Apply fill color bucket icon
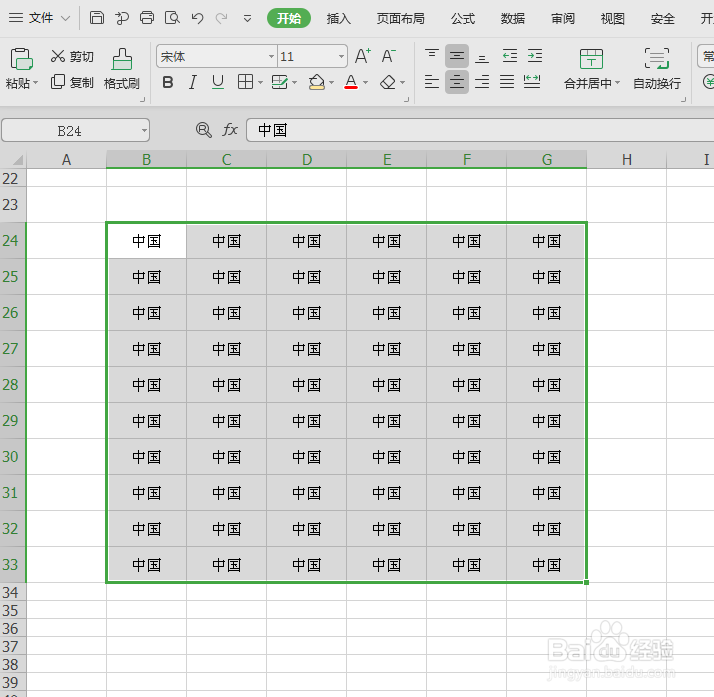Viewport: 714px width, 697px height. point(316,82)
